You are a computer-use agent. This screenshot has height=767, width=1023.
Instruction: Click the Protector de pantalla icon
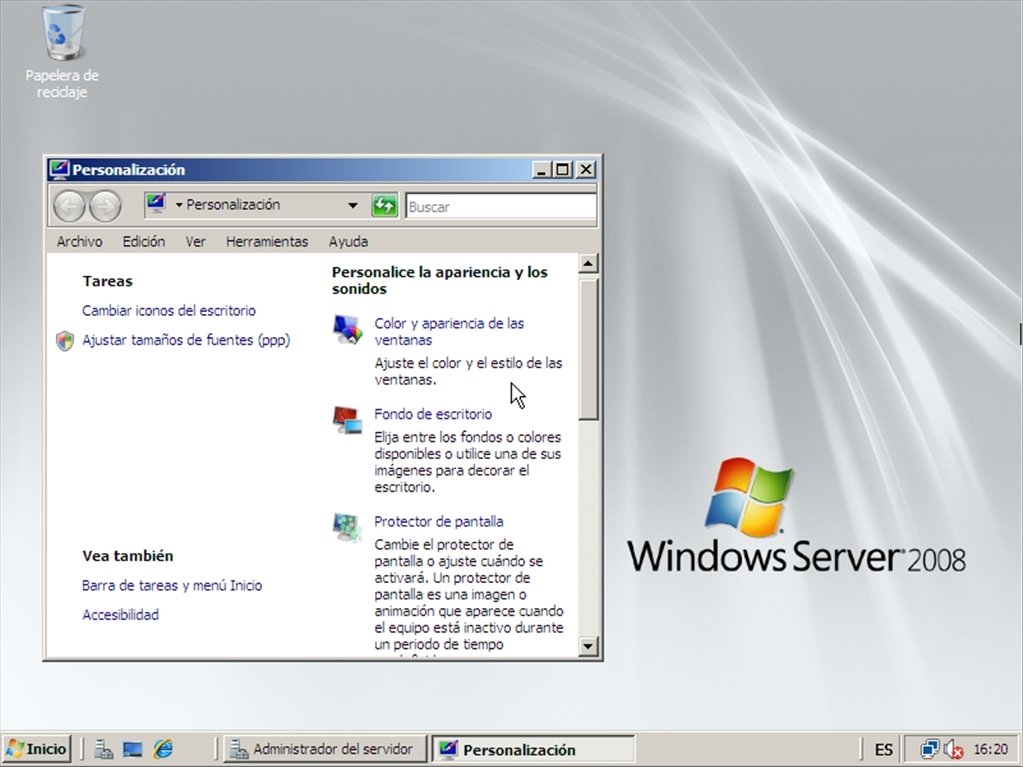click(347, 527)
